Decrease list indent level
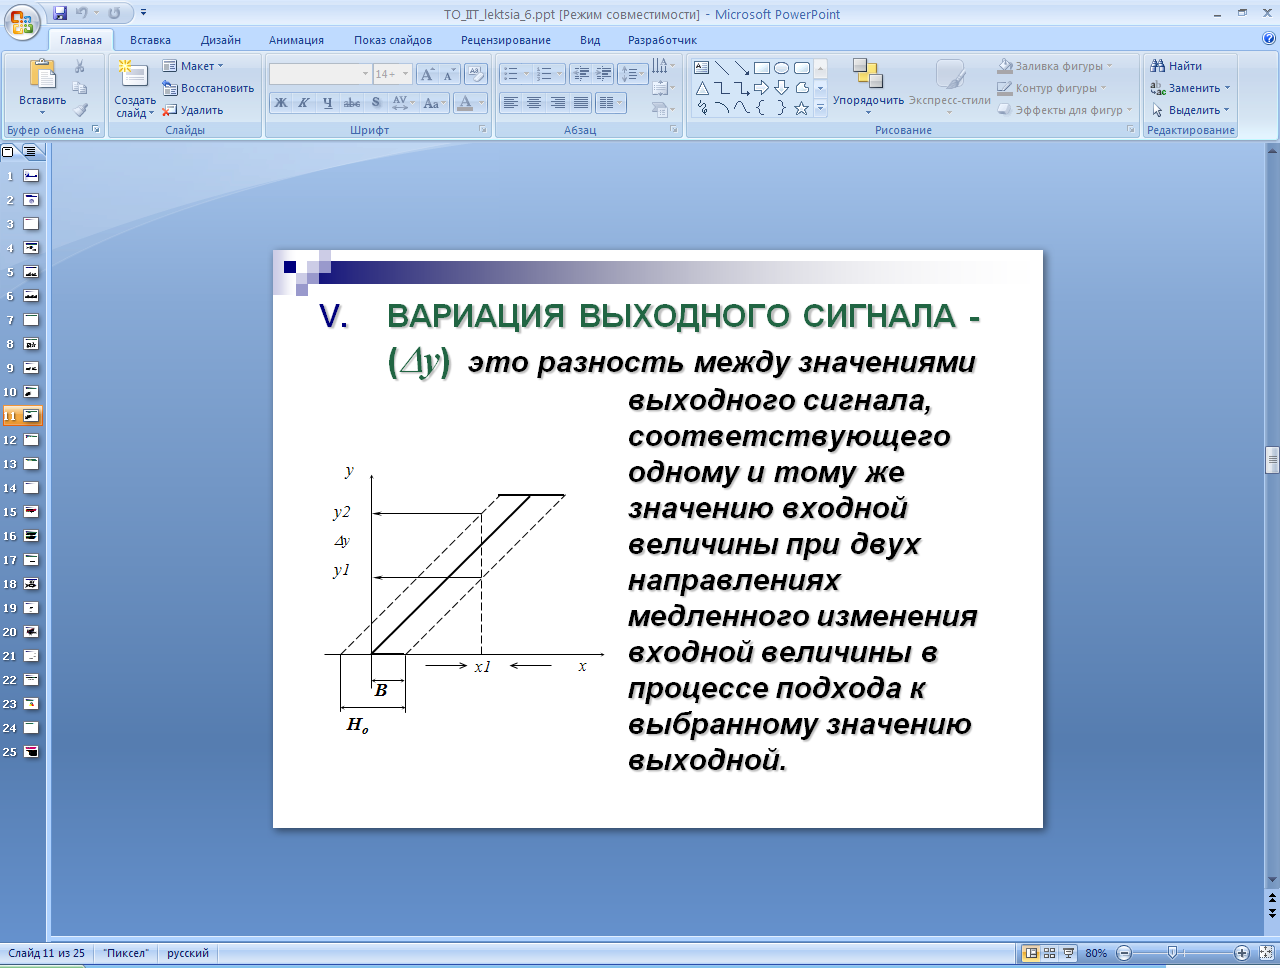 pos(580,74)
